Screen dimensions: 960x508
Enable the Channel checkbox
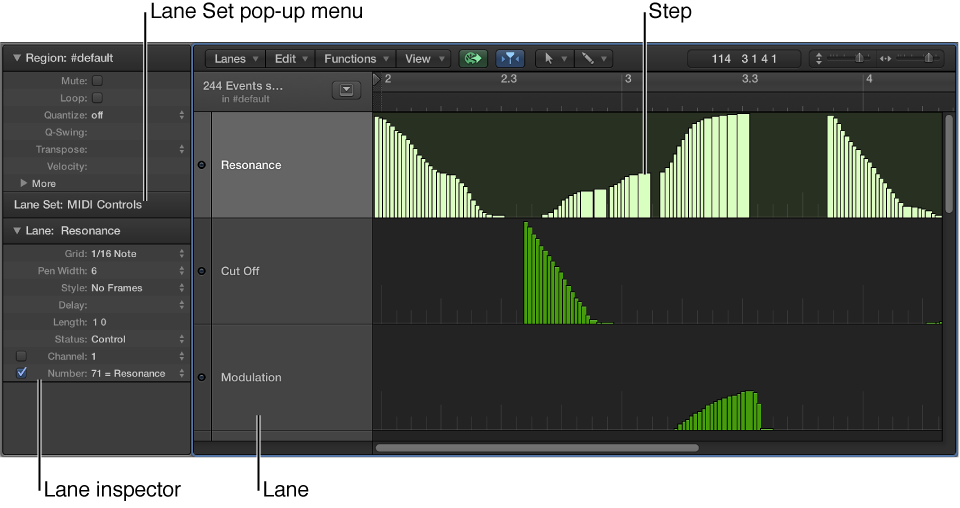(x=21, y=356)
